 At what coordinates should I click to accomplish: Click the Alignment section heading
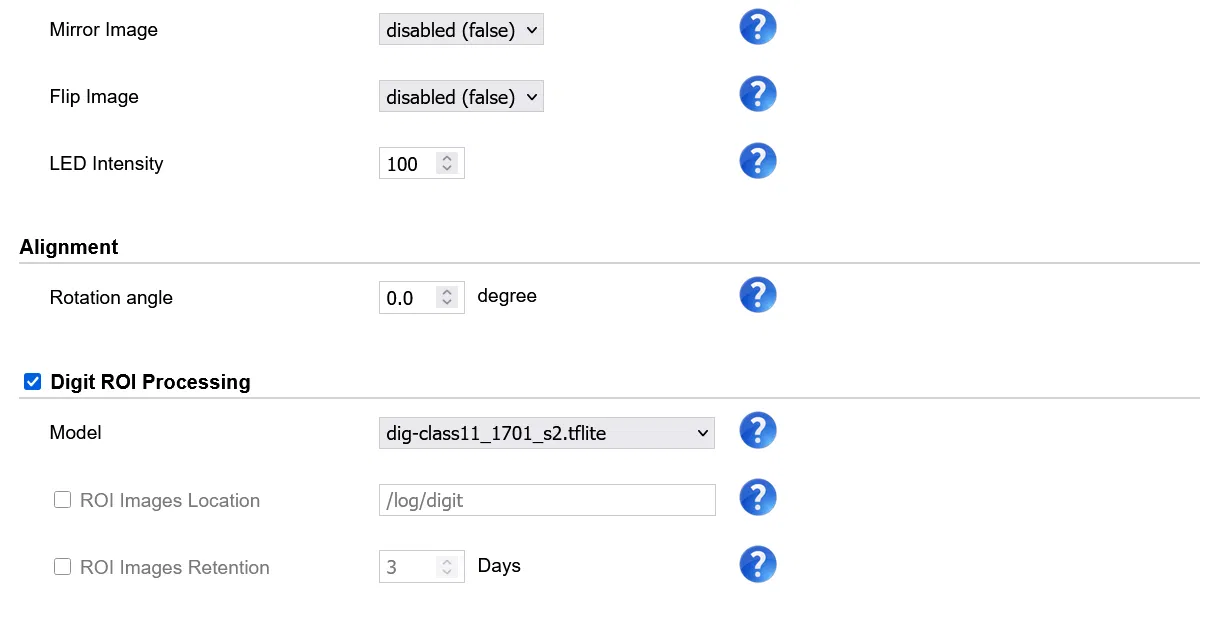[68, 247]
